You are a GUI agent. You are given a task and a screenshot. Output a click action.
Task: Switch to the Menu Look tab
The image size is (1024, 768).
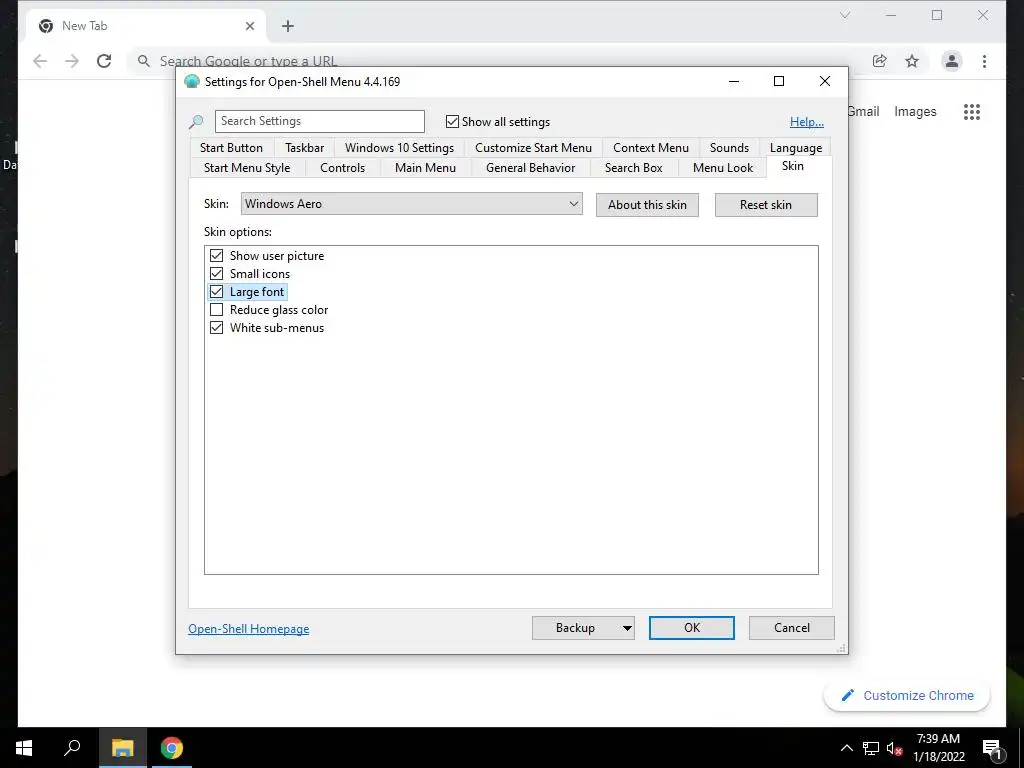723,168
